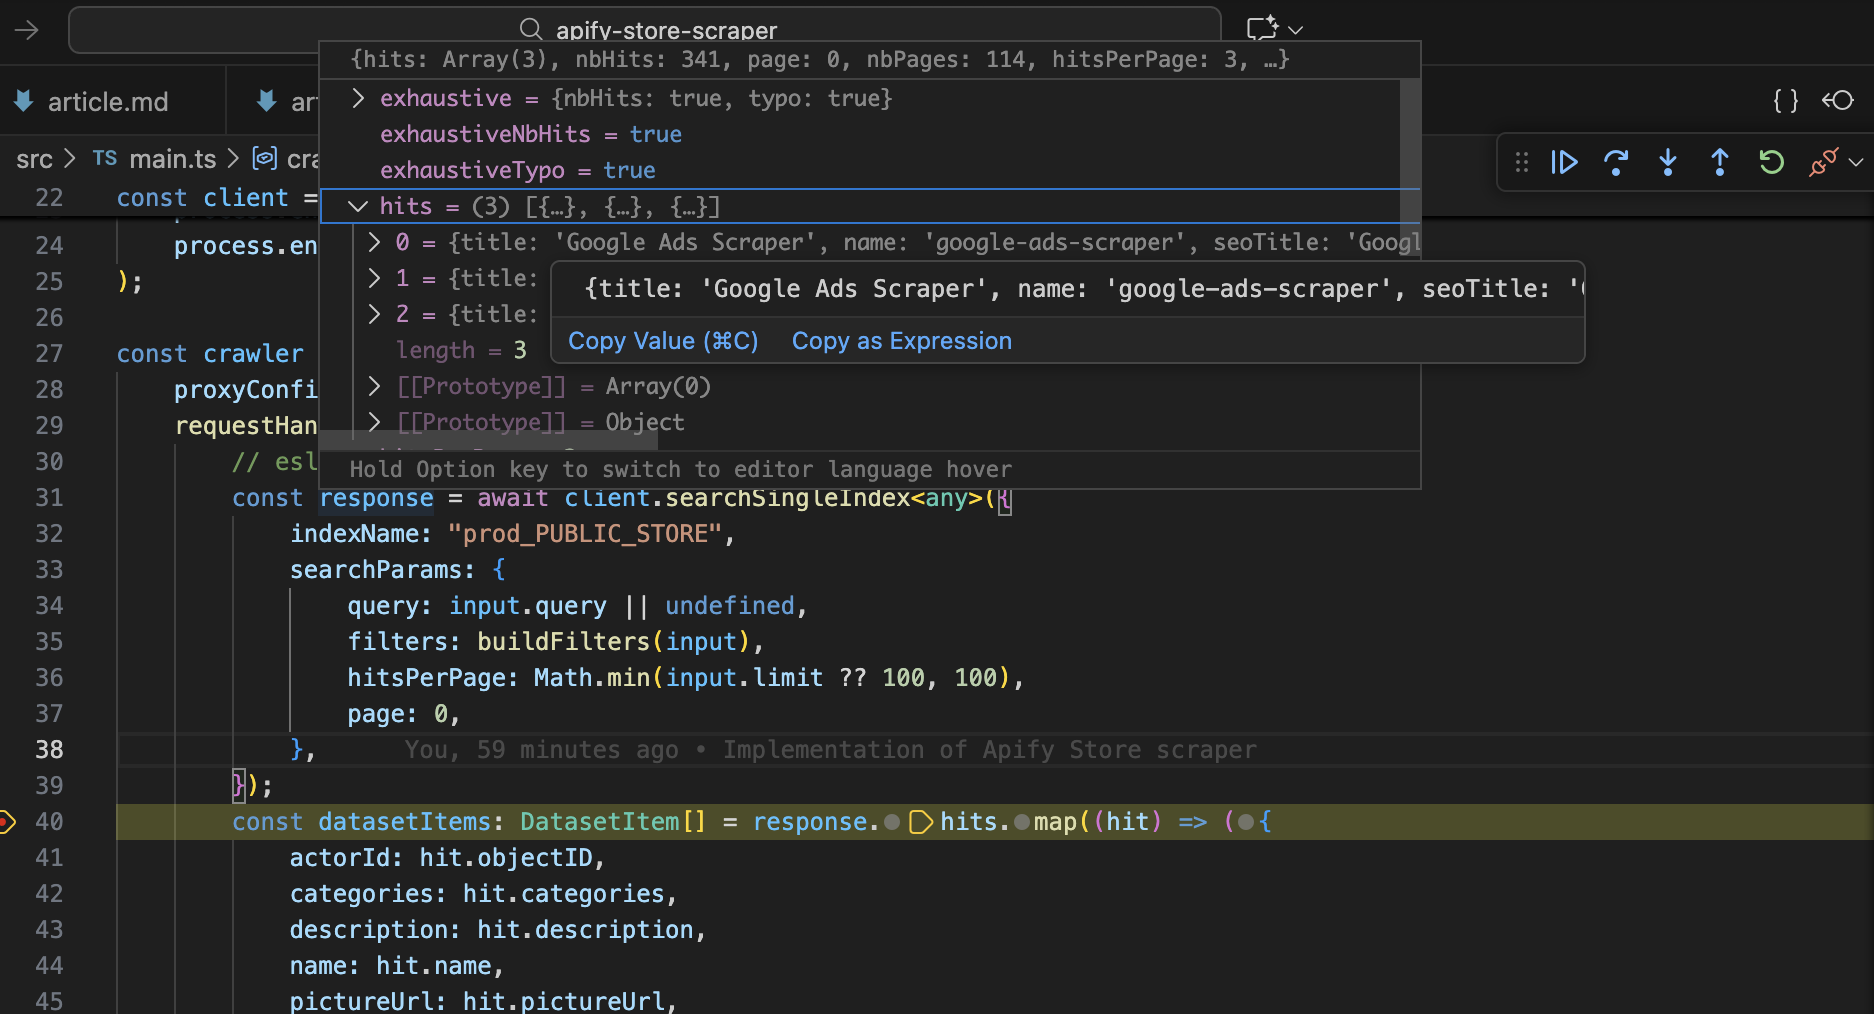
Task: Click the symbol icon in breadcrumbs
Action: click(265, 158)
